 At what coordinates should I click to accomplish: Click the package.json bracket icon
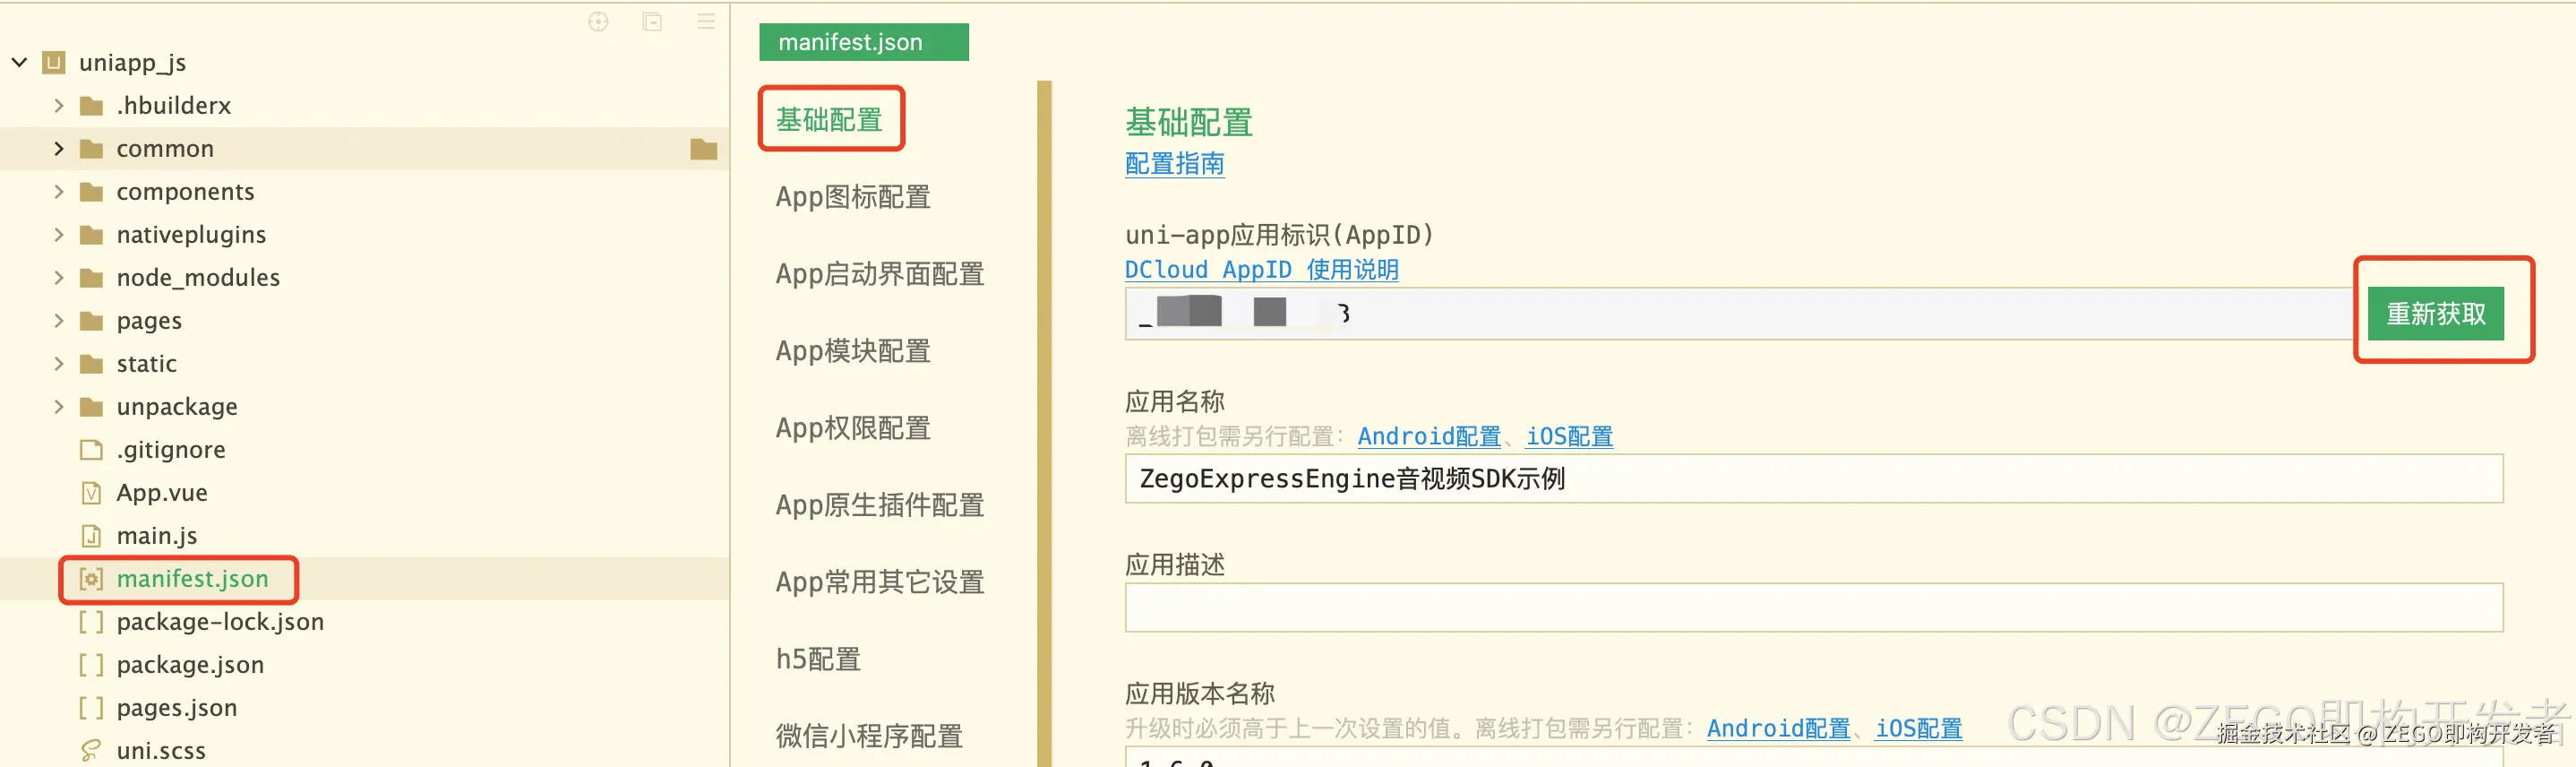point(91,665)
